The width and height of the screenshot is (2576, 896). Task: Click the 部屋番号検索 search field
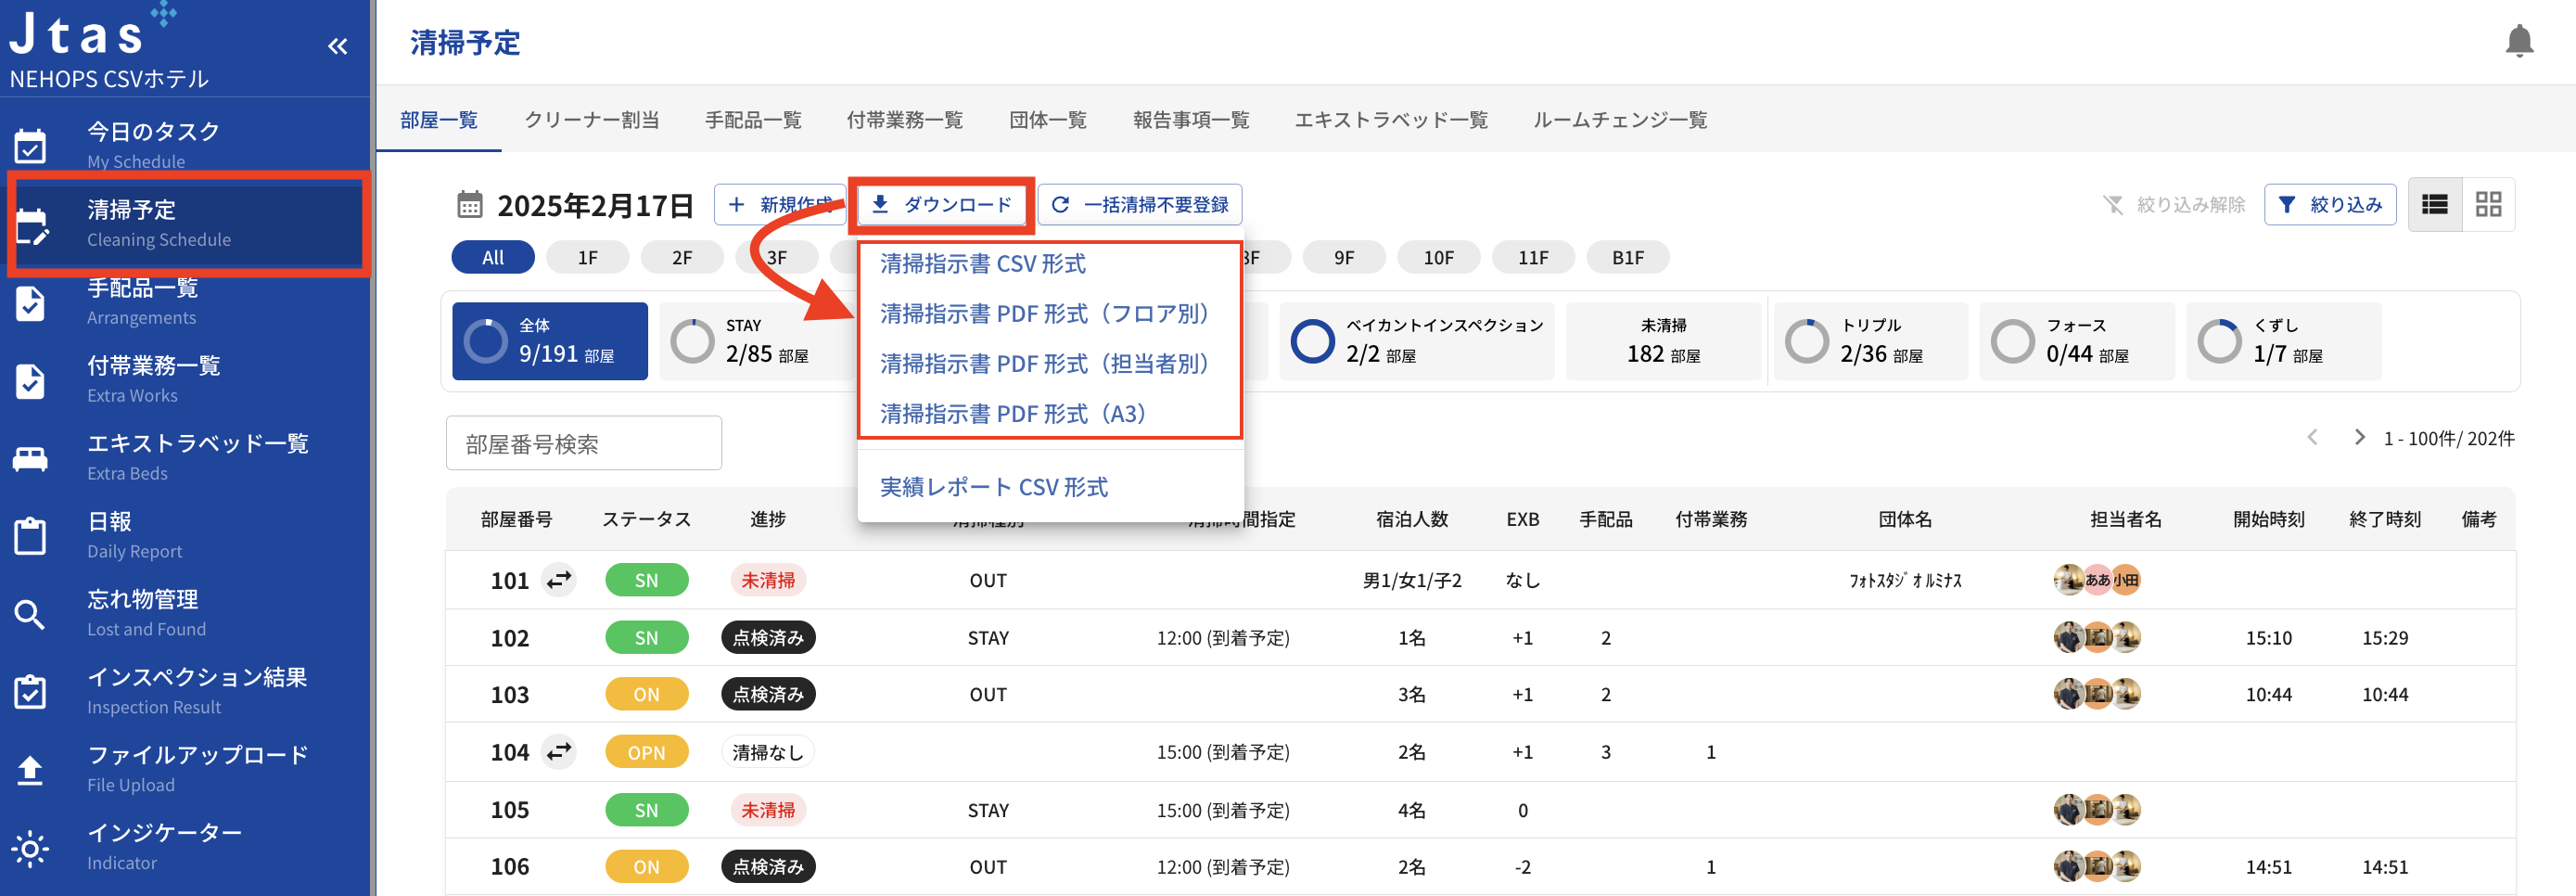[583, 443]
